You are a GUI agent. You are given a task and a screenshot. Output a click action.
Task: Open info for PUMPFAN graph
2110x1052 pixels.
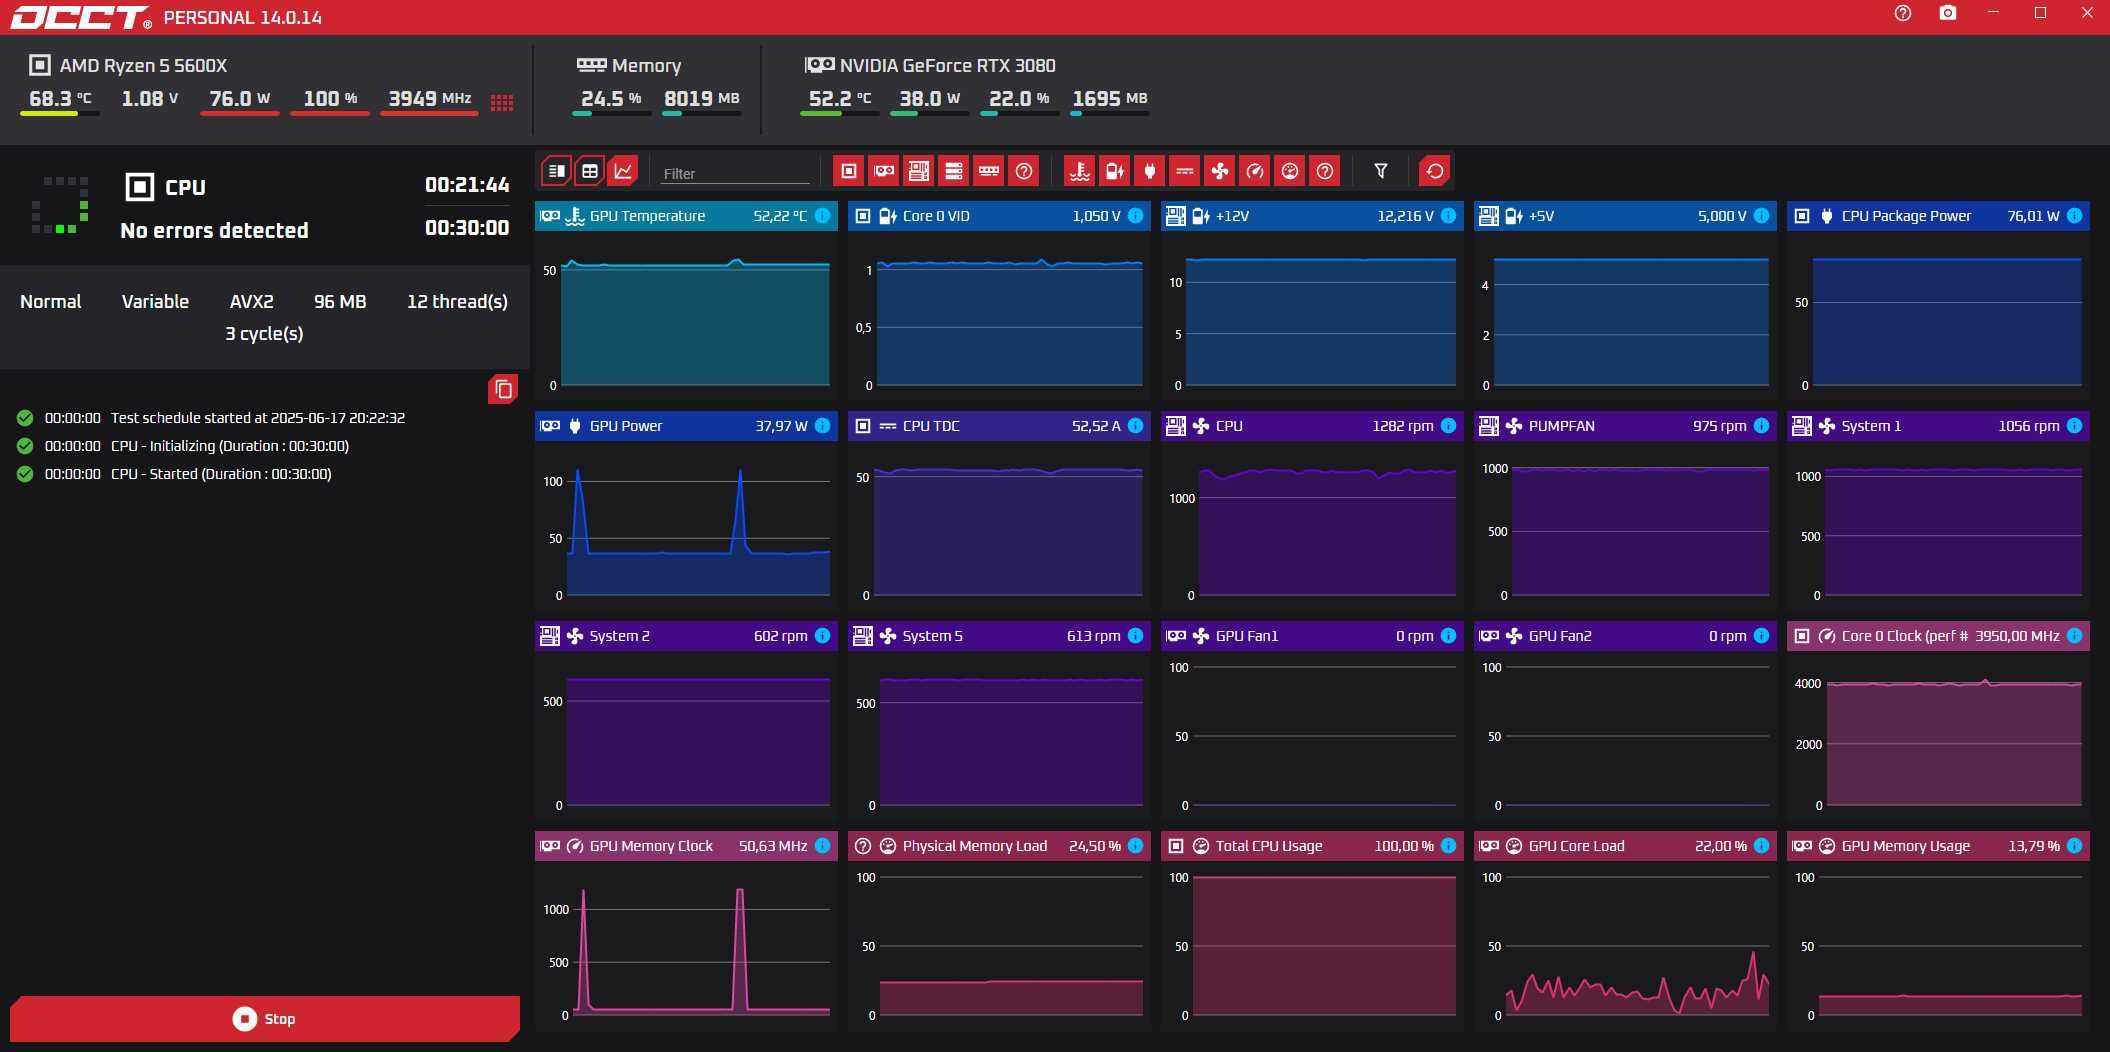[x=1761, y=425]
